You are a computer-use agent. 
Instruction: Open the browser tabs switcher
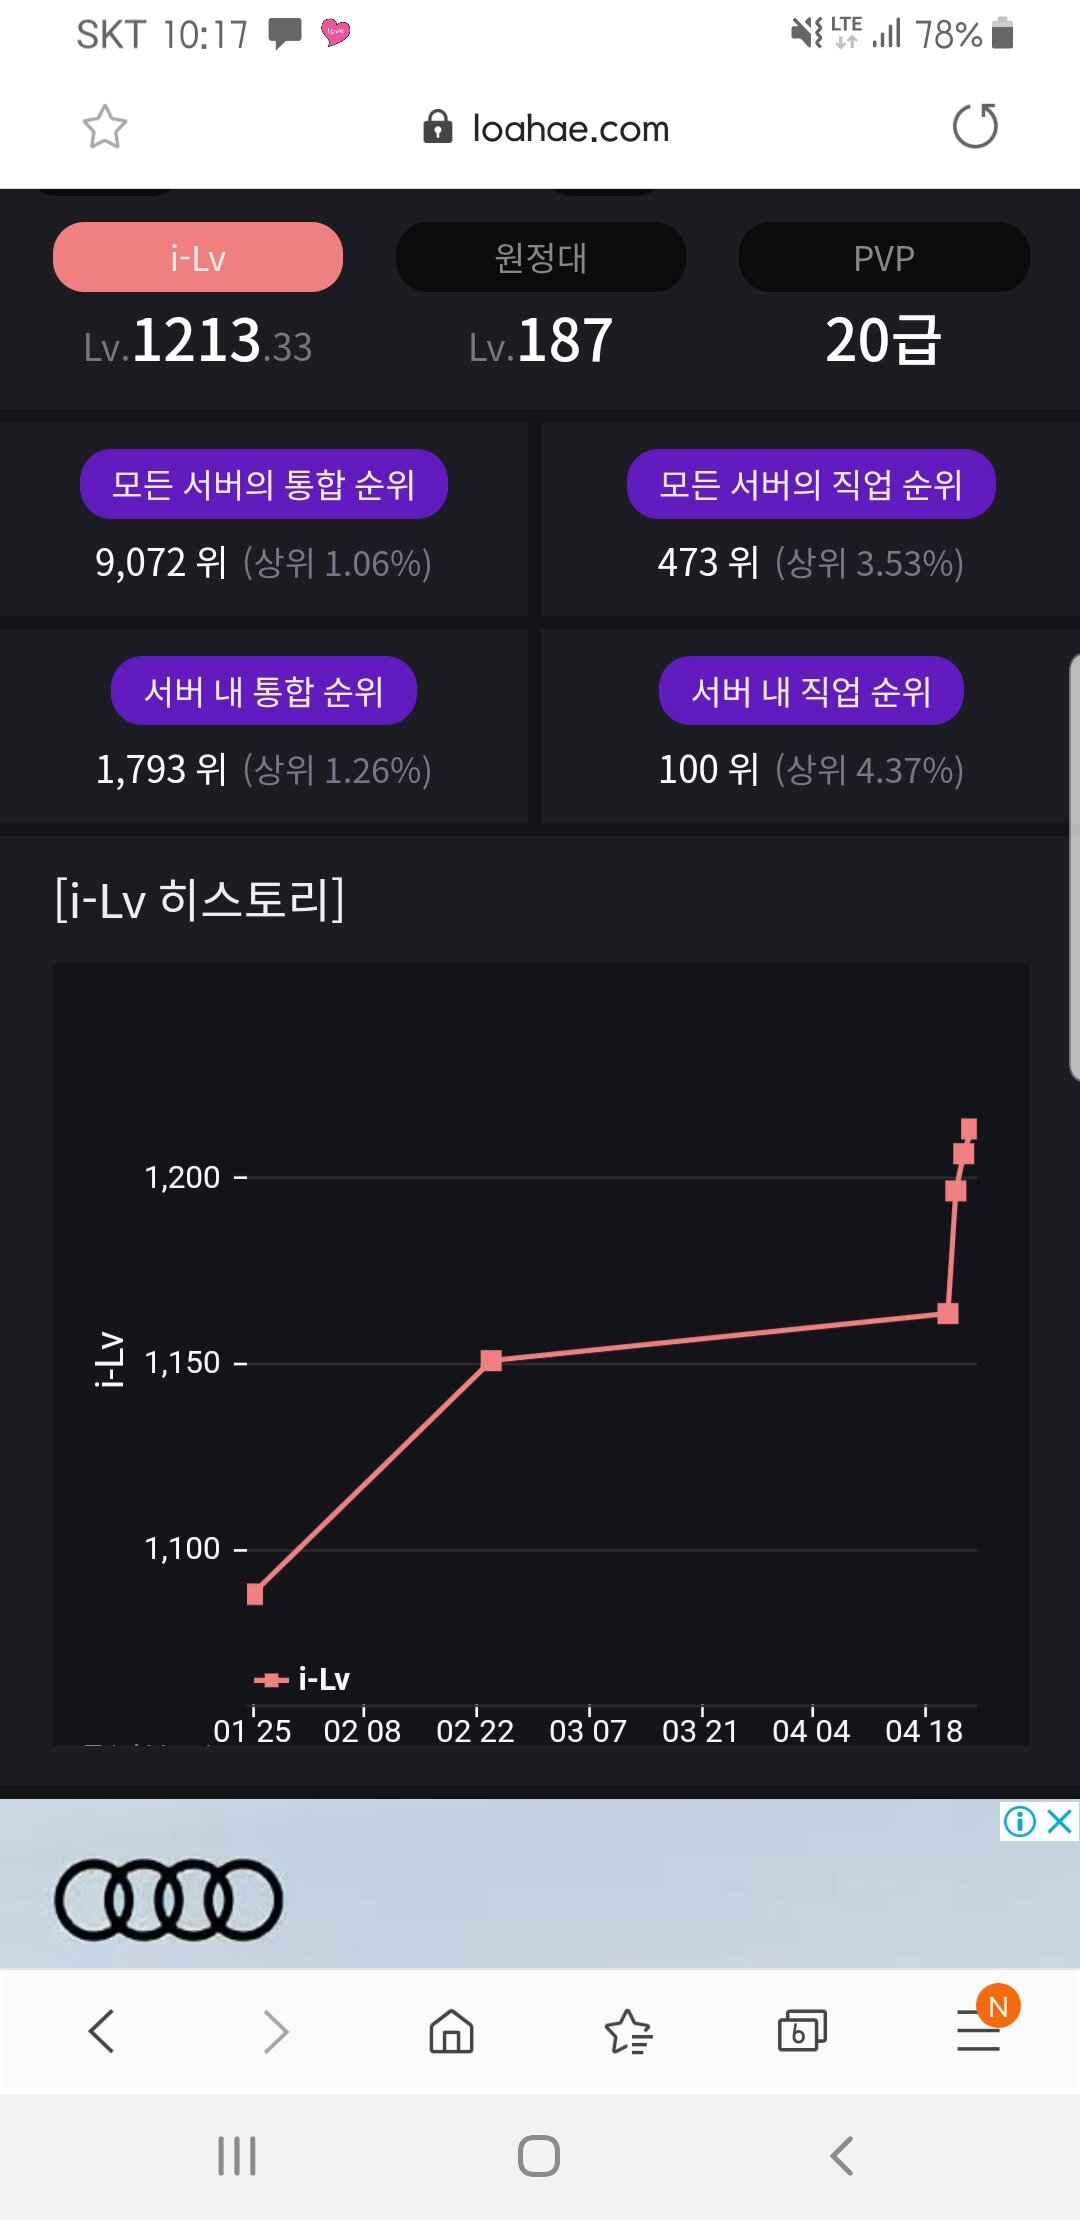(x=802, y=2031)
